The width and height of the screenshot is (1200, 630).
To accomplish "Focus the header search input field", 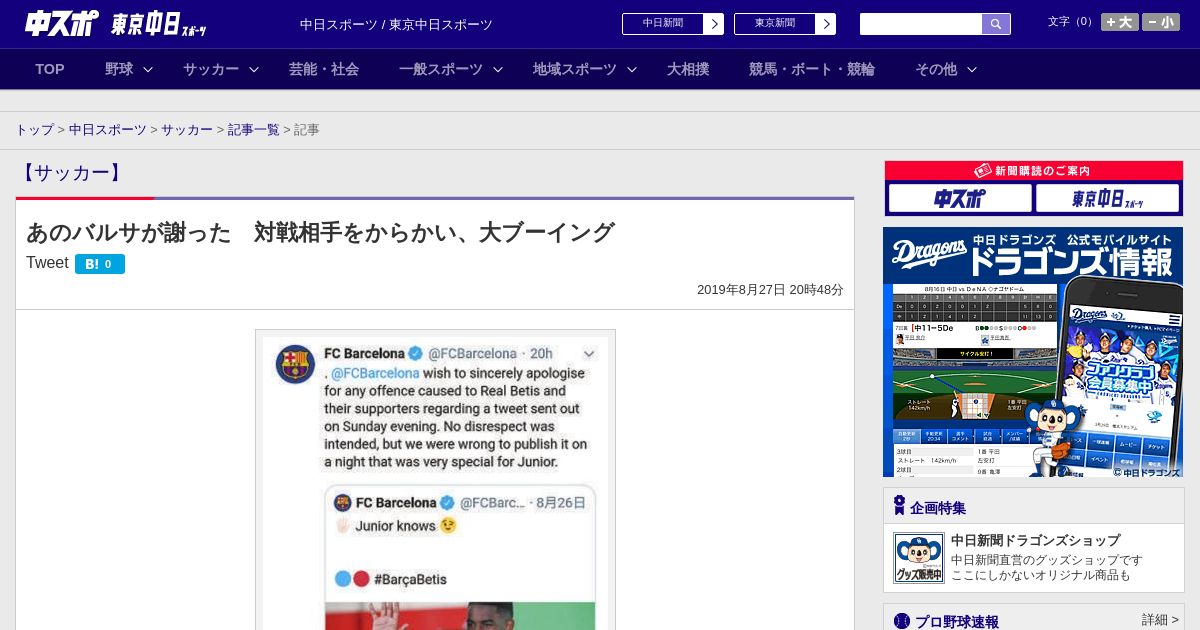I will (921, 24).
